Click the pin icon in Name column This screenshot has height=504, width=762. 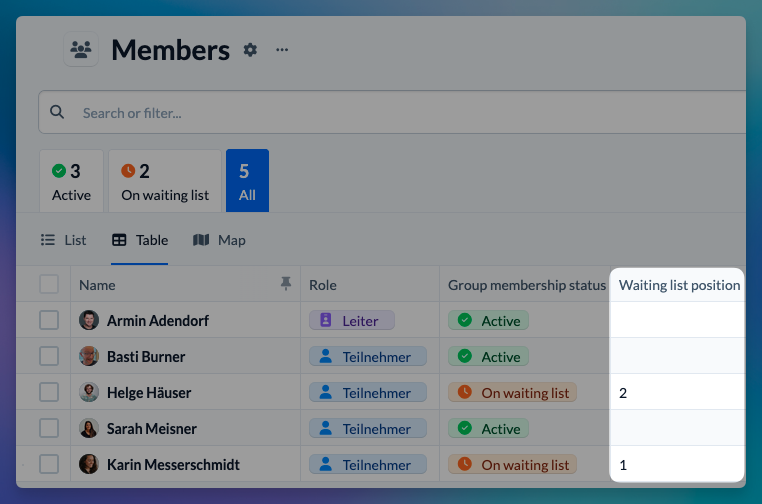point(286,283)
